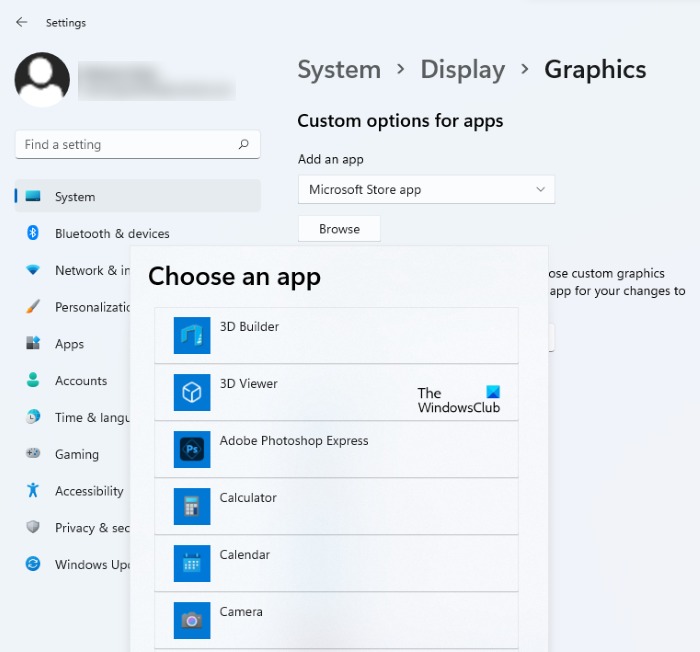700x652 pixels.
Task: Open the Apps settings category
Action: pos(69,344)
